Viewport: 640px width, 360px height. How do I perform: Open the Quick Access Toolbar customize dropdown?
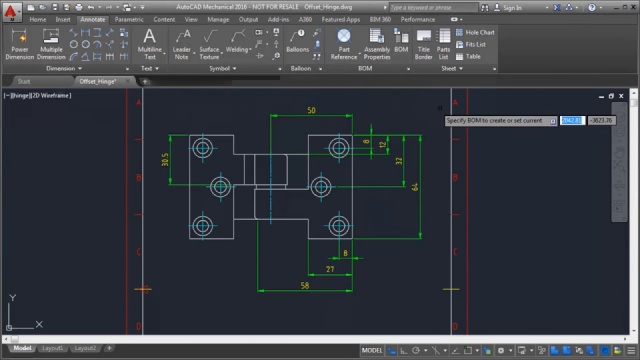tap(142, 7)
